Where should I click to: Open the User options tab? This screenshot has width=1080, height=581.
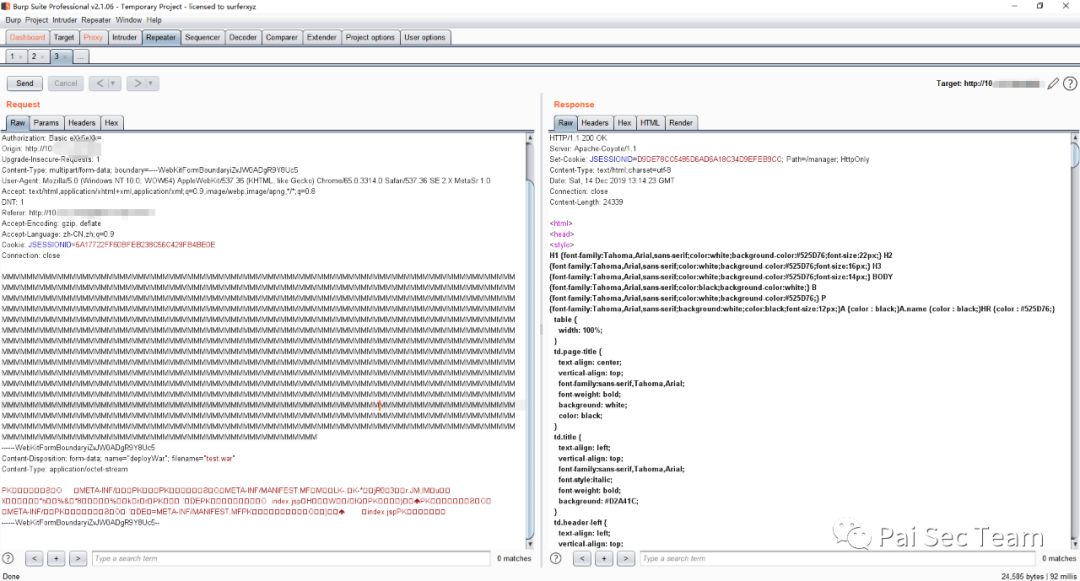(424, 37)
